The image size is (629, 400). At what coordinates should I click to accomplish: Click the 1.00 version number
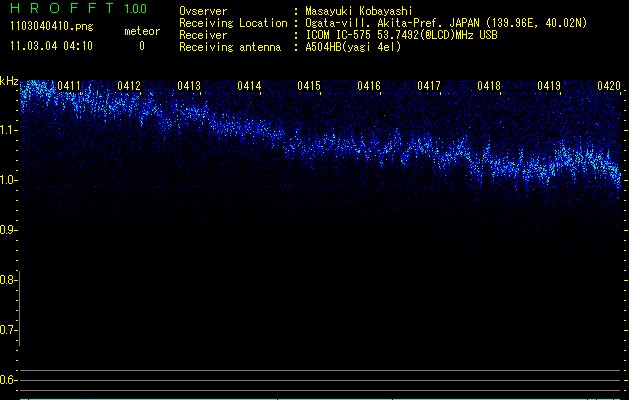click(x=134, y=9)
